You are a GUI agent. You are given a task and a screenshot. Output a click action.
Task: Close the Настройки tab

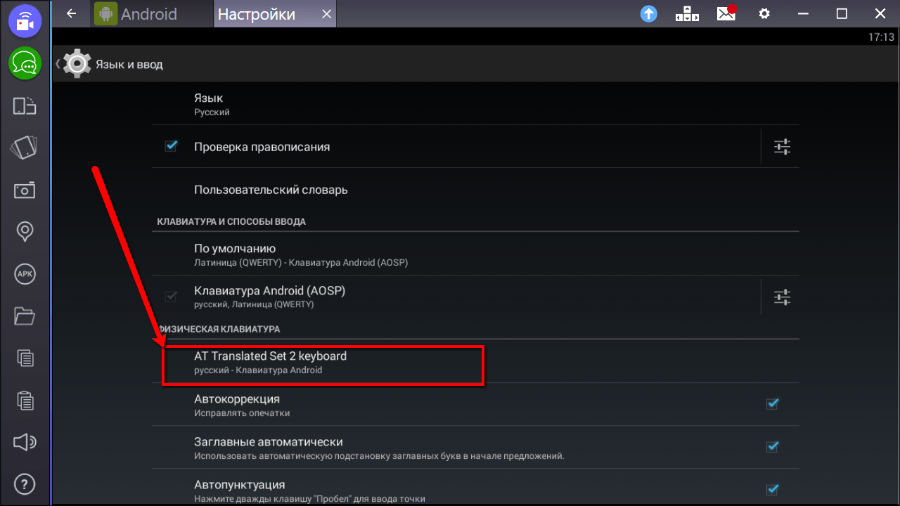(x=326, y=14)
